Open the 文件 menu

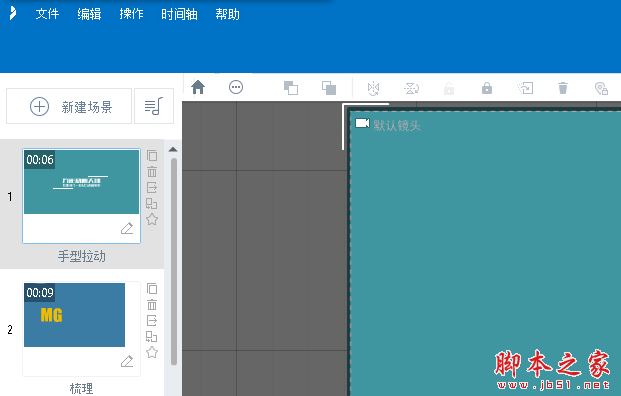pos(47,14)
